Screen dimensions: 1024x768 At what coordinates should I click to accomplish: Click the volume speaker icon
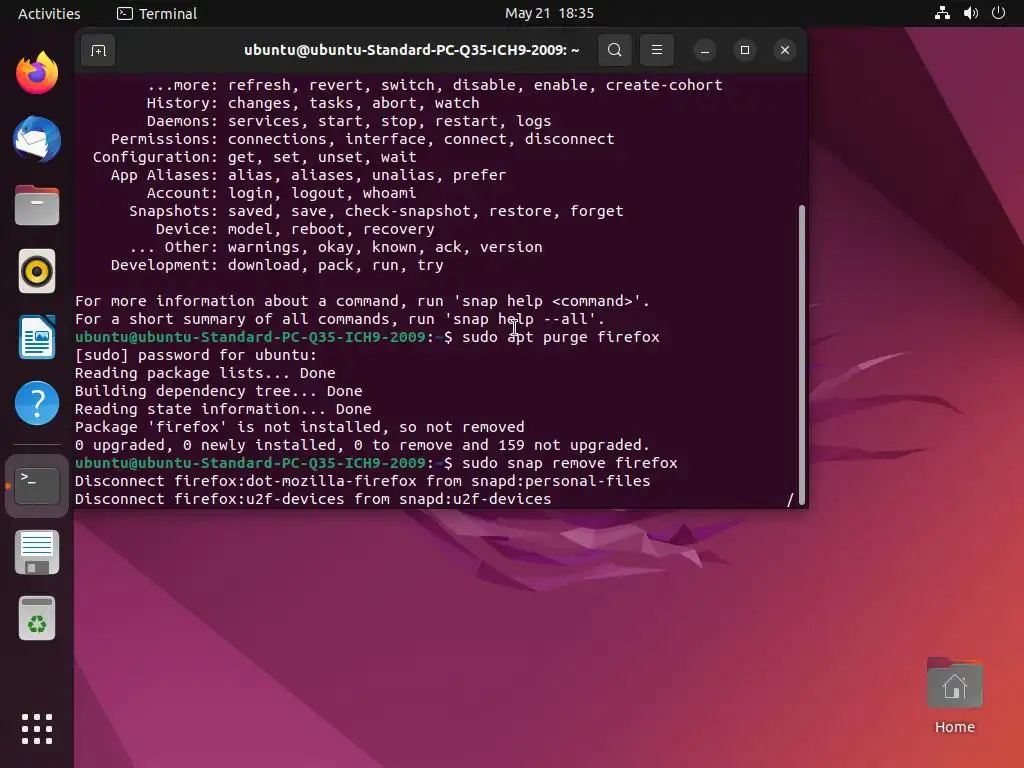pyautogui.click(x=970, y=13)
